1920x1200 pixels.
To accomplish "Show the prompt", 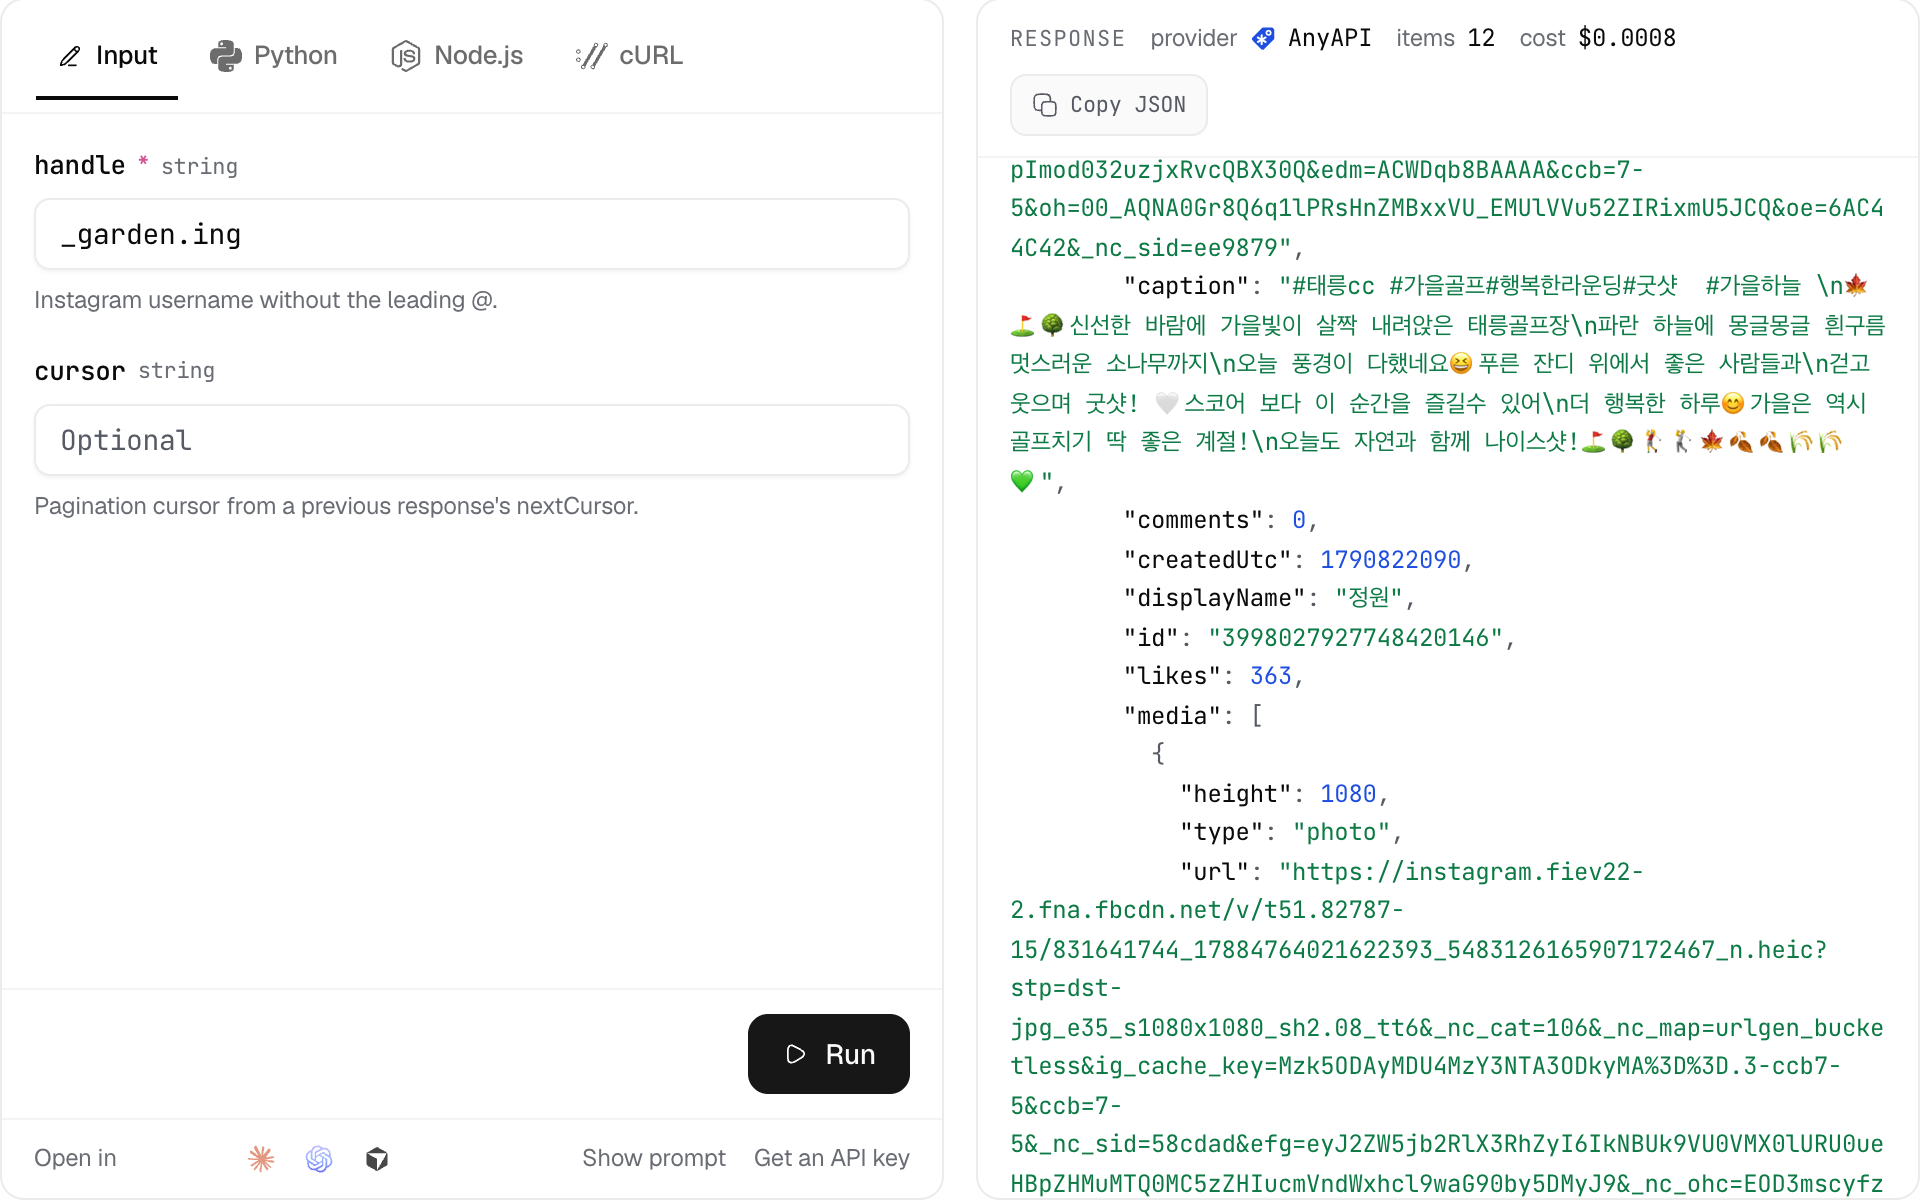I will (654, 1158).
